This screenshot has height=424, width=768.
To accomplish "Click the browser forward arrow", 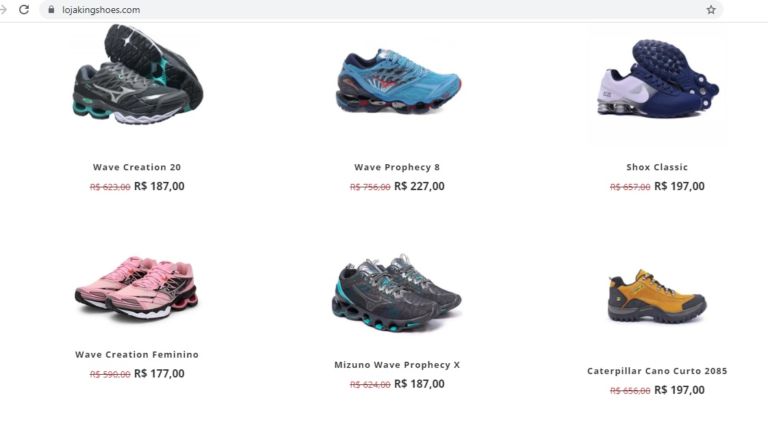I will (x=3, y=9).
